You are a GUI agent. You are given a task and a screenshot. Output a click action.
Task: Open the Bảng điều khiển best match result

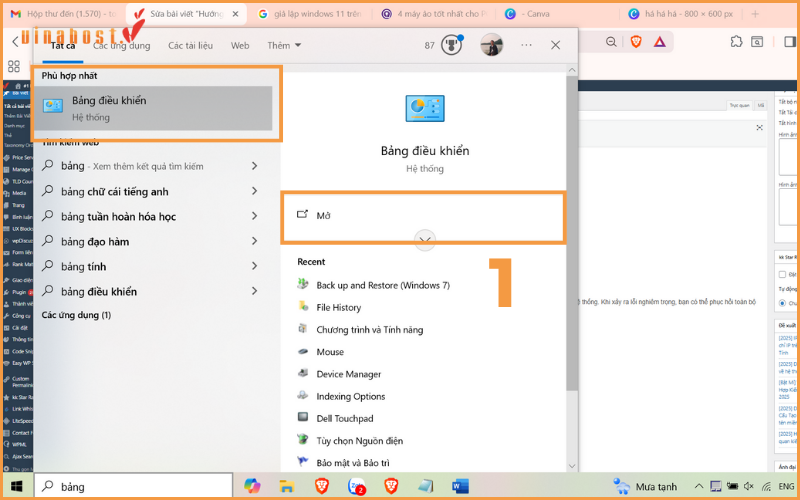[x=155, y=108]
